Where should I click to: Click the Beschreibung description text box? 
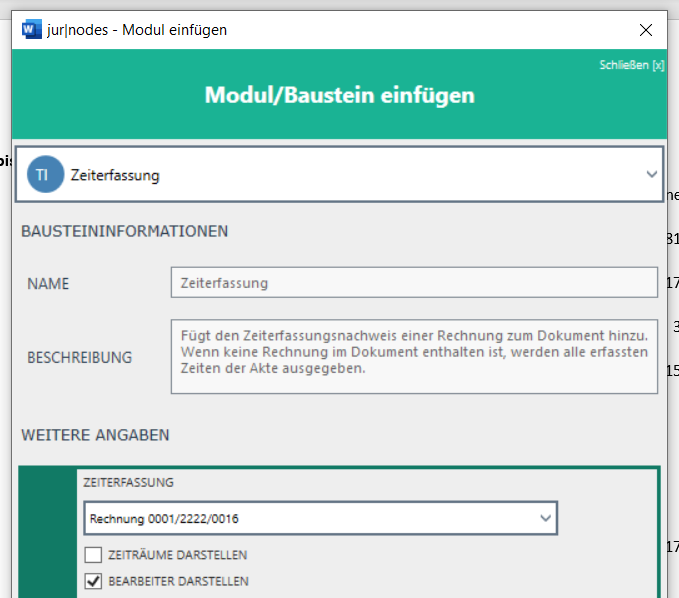[414, 356]
